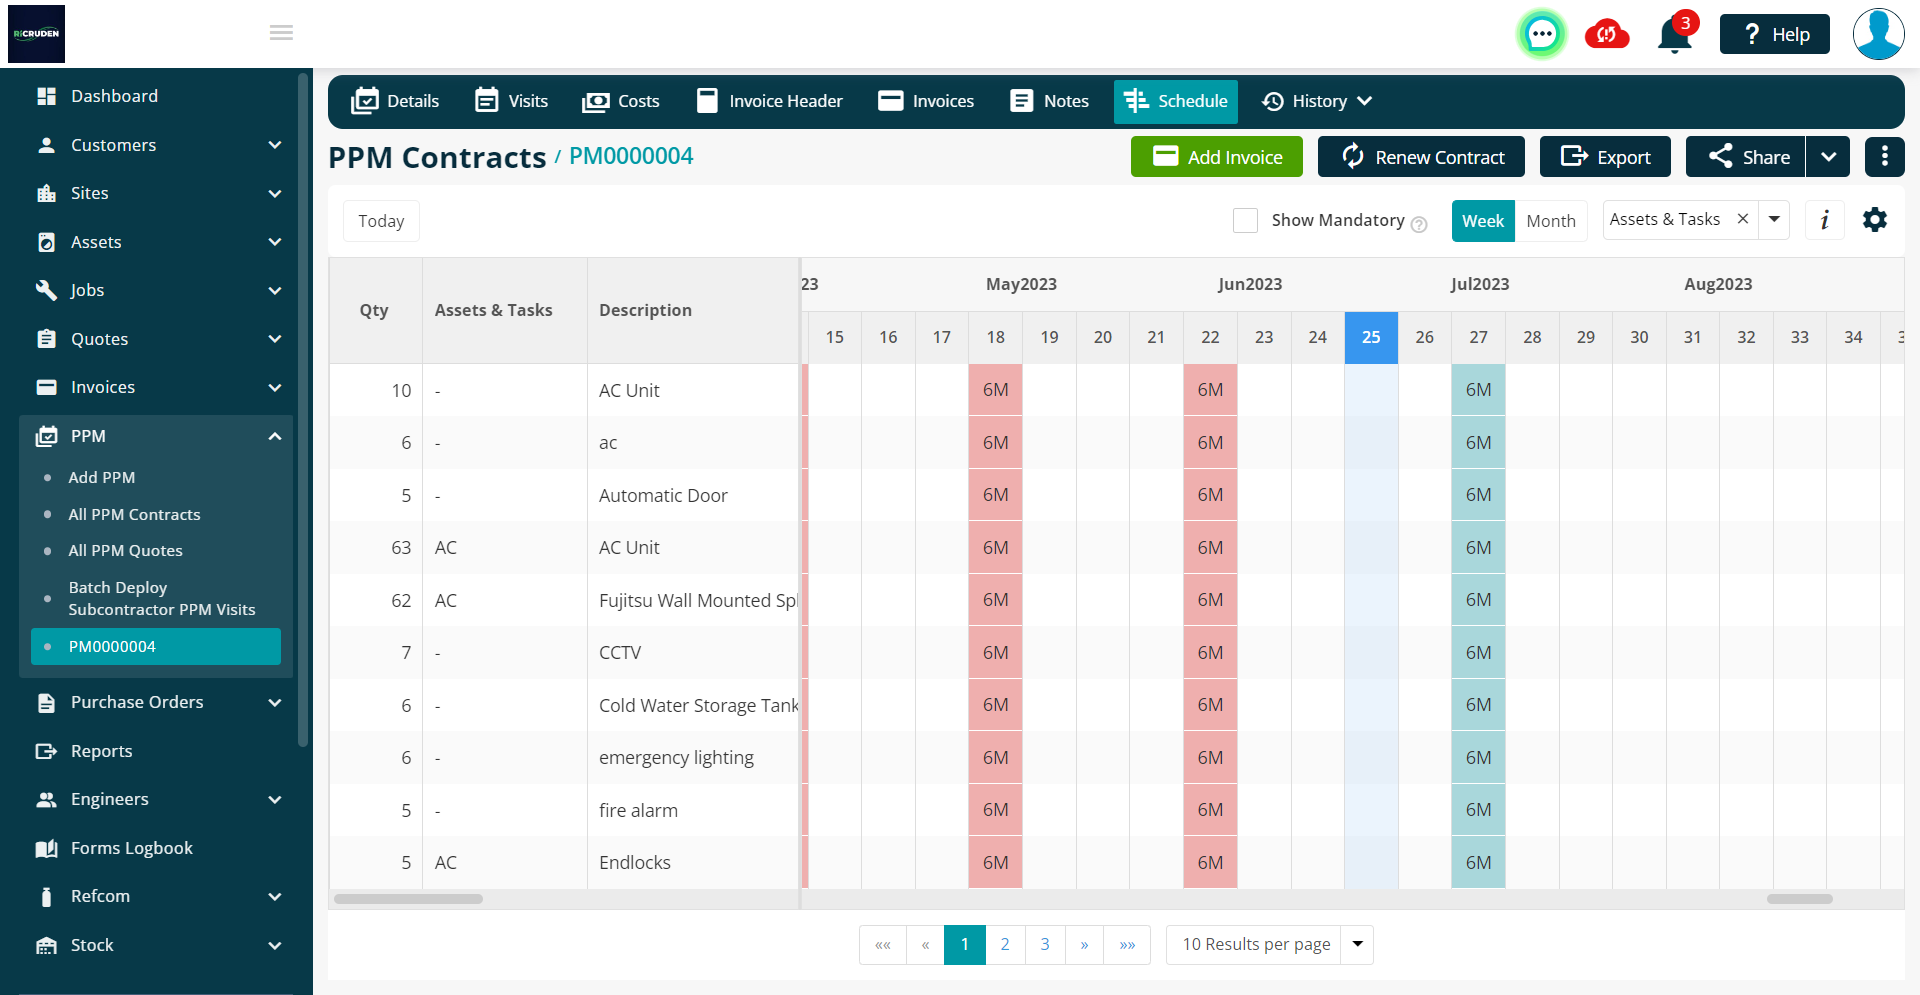This screenshot has width=1920, height=995.
Task: Open All PPM Contracts in sidebar
Action: tap(134, 514)
